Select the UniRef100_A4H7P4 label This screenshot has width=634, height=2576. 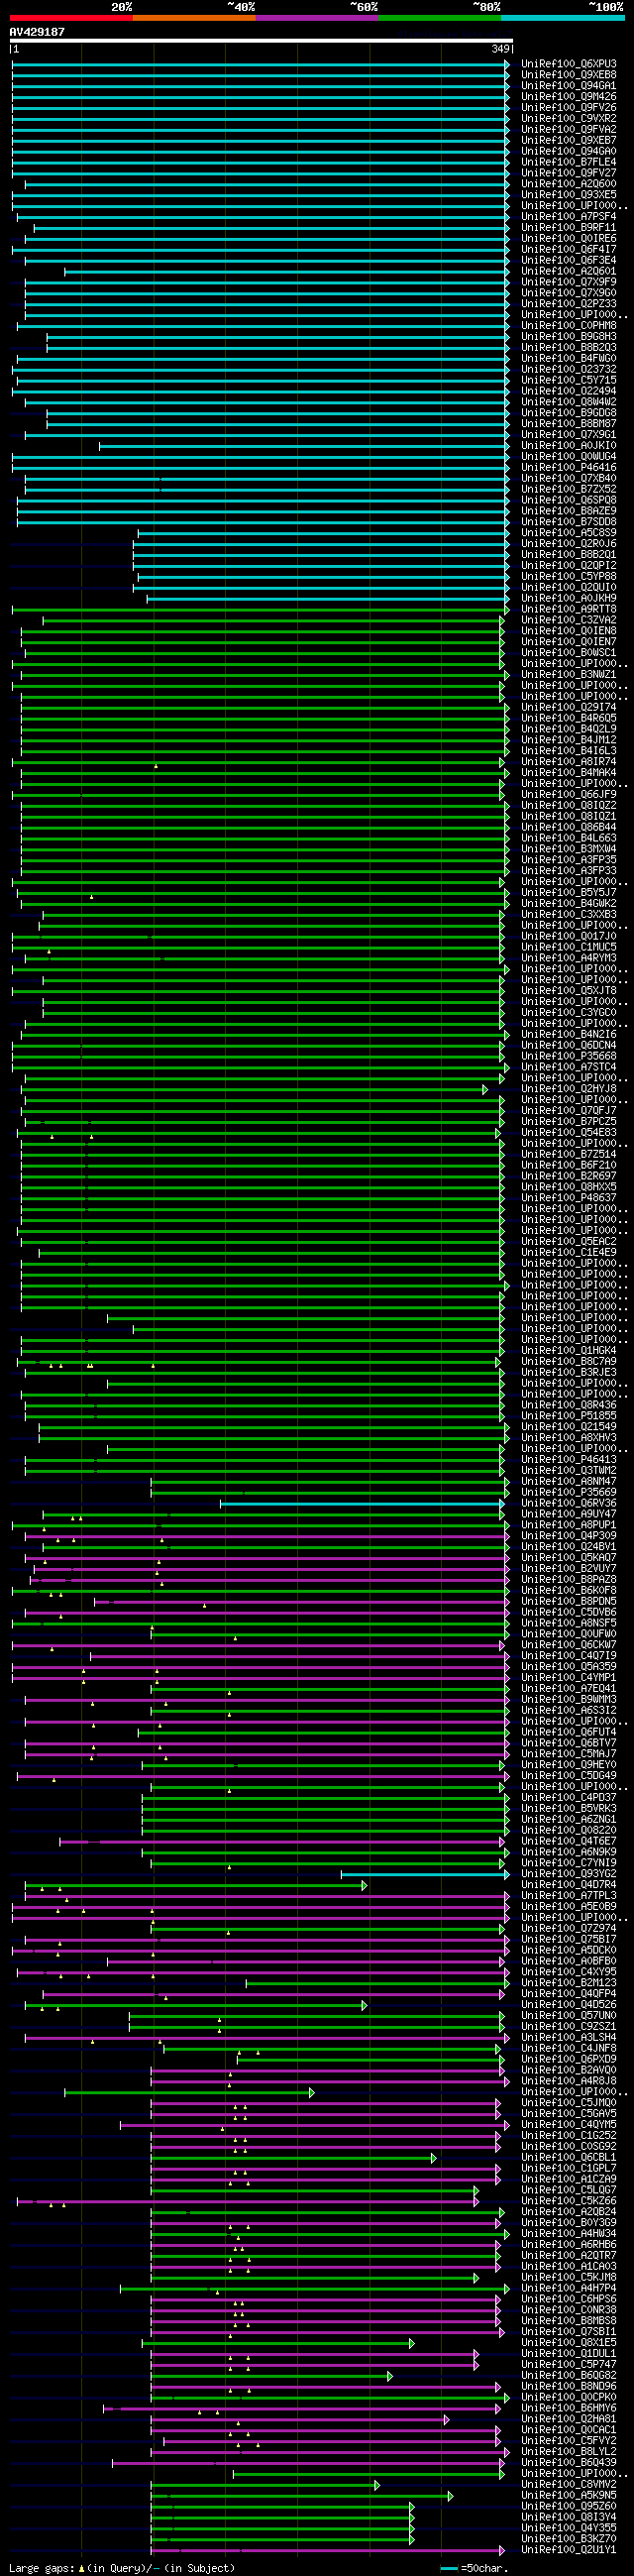[x=569, y=2289]
